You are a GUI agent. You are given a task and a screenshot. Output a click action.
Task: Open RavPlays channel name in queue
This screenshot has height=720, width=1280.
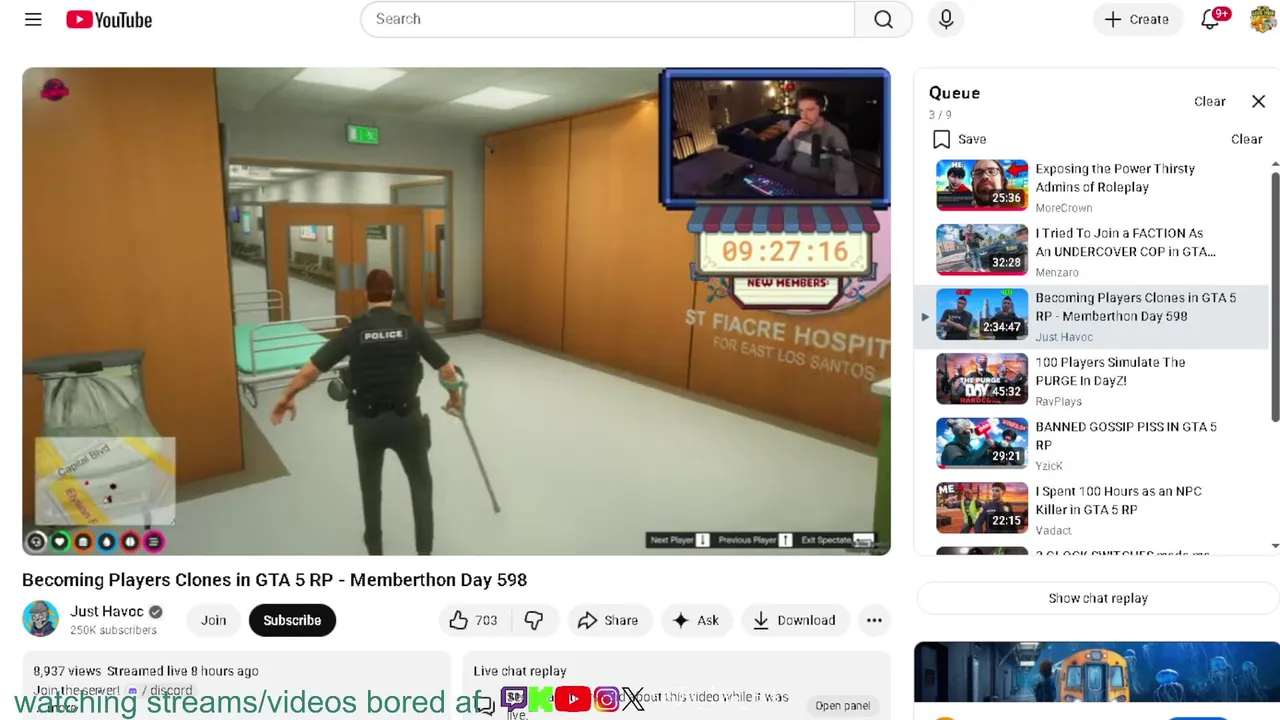[x=1058, y=401]
